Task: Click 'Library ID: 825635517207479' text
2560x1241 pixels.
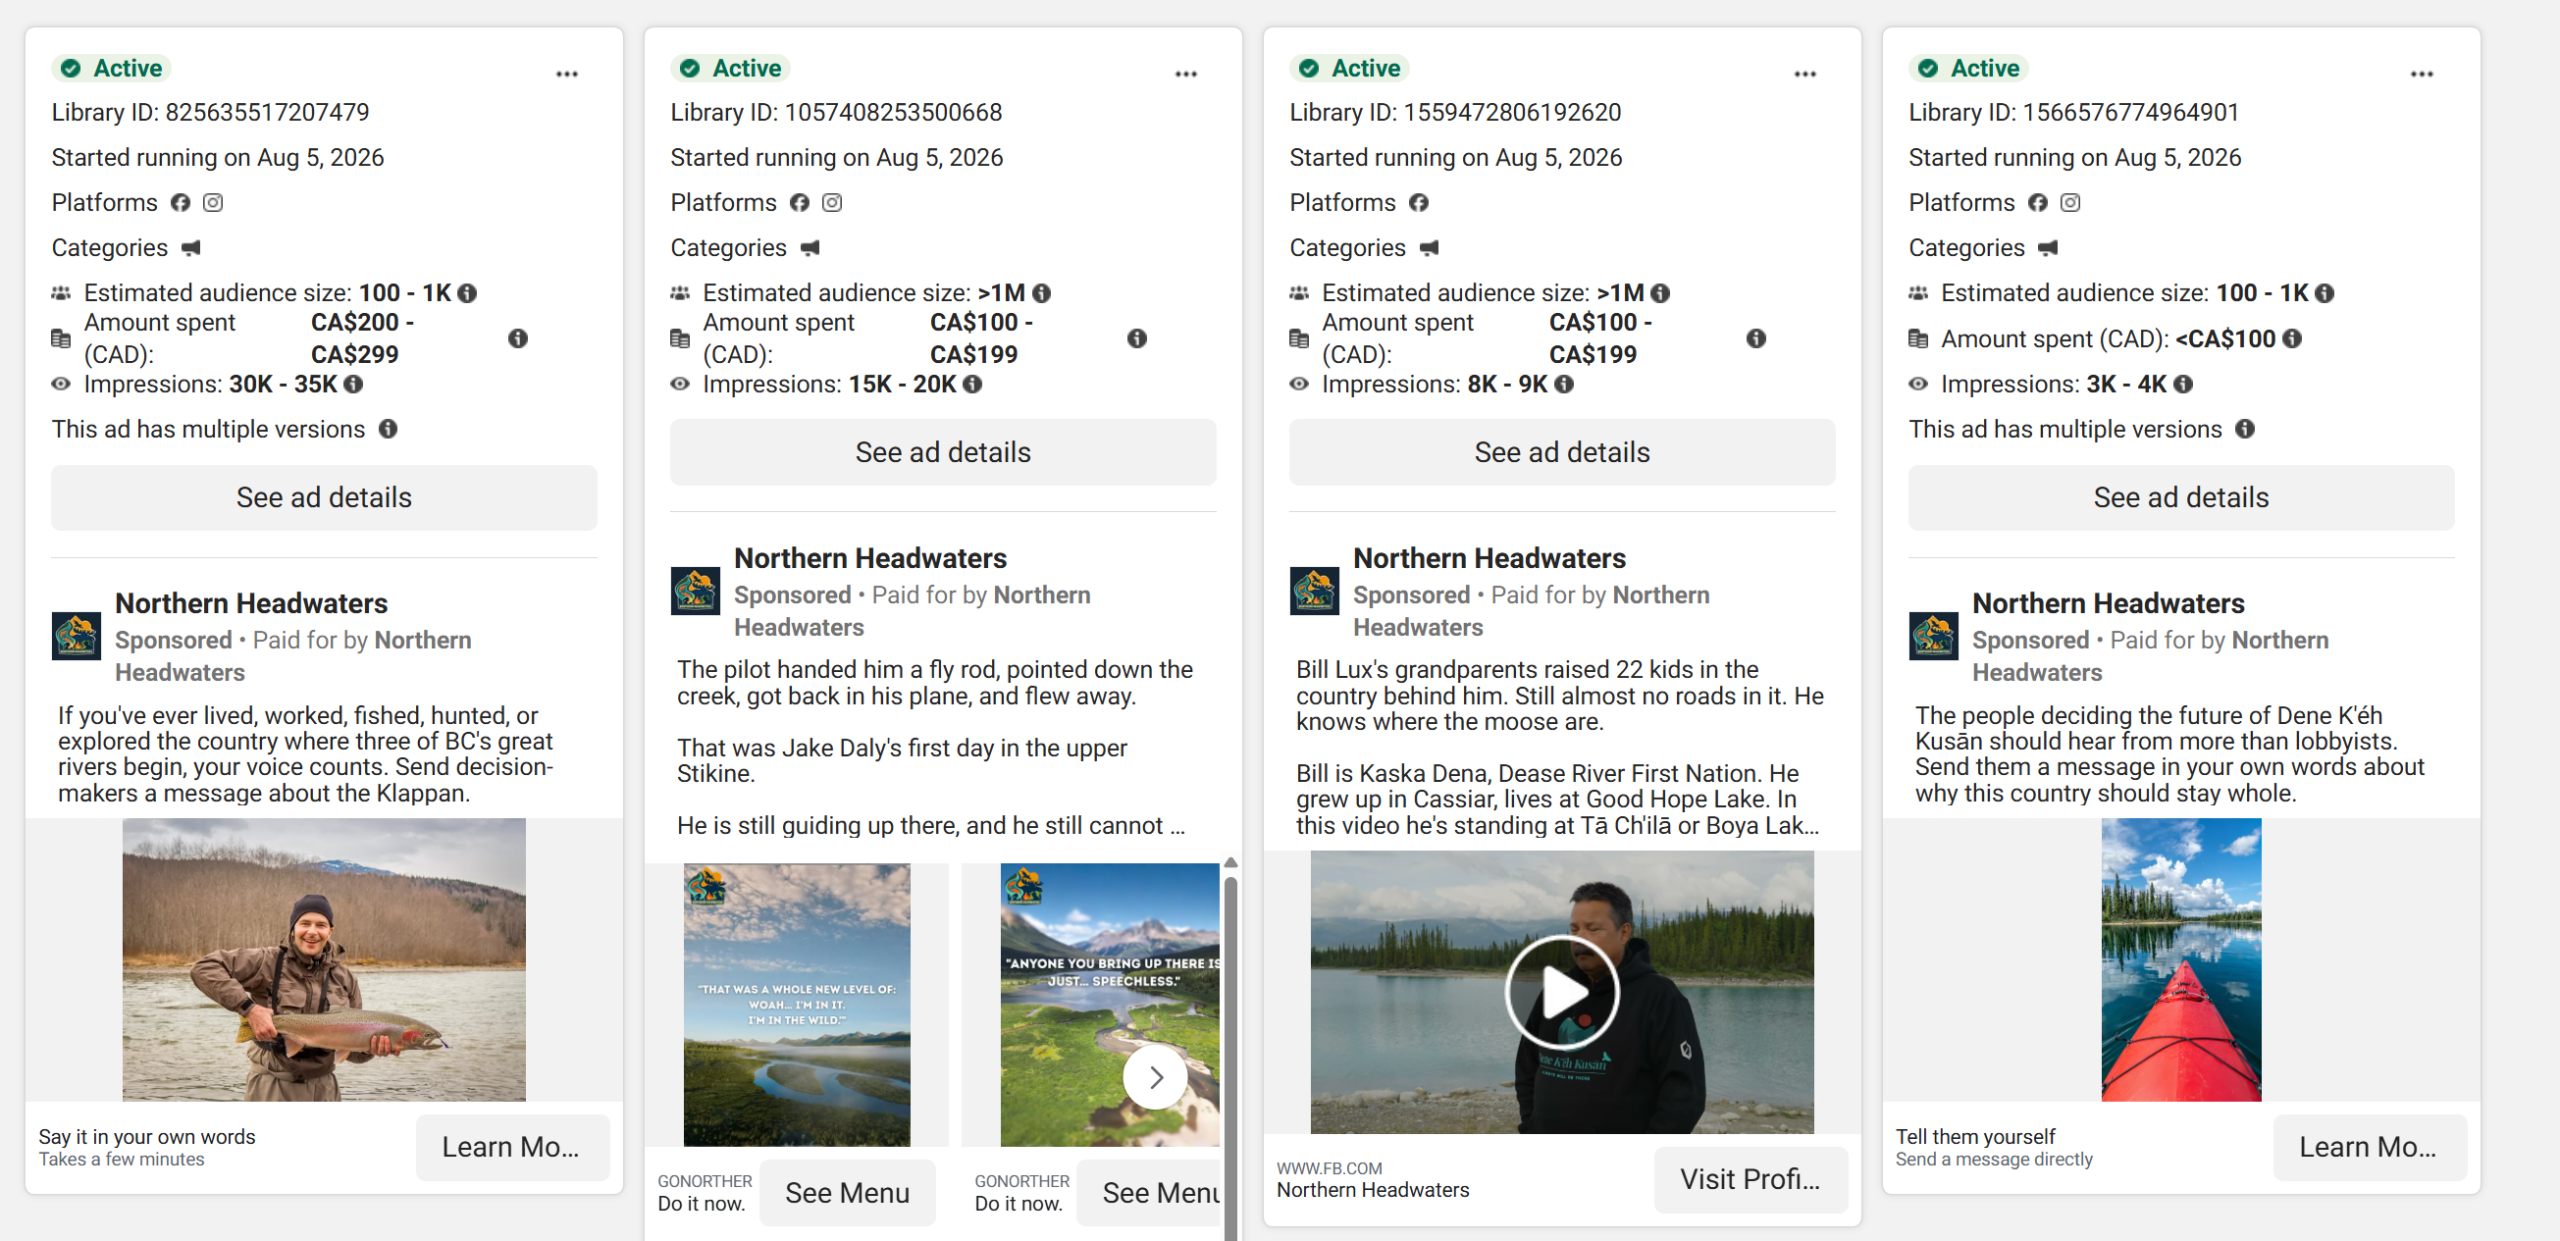Action: pos(210,112)
